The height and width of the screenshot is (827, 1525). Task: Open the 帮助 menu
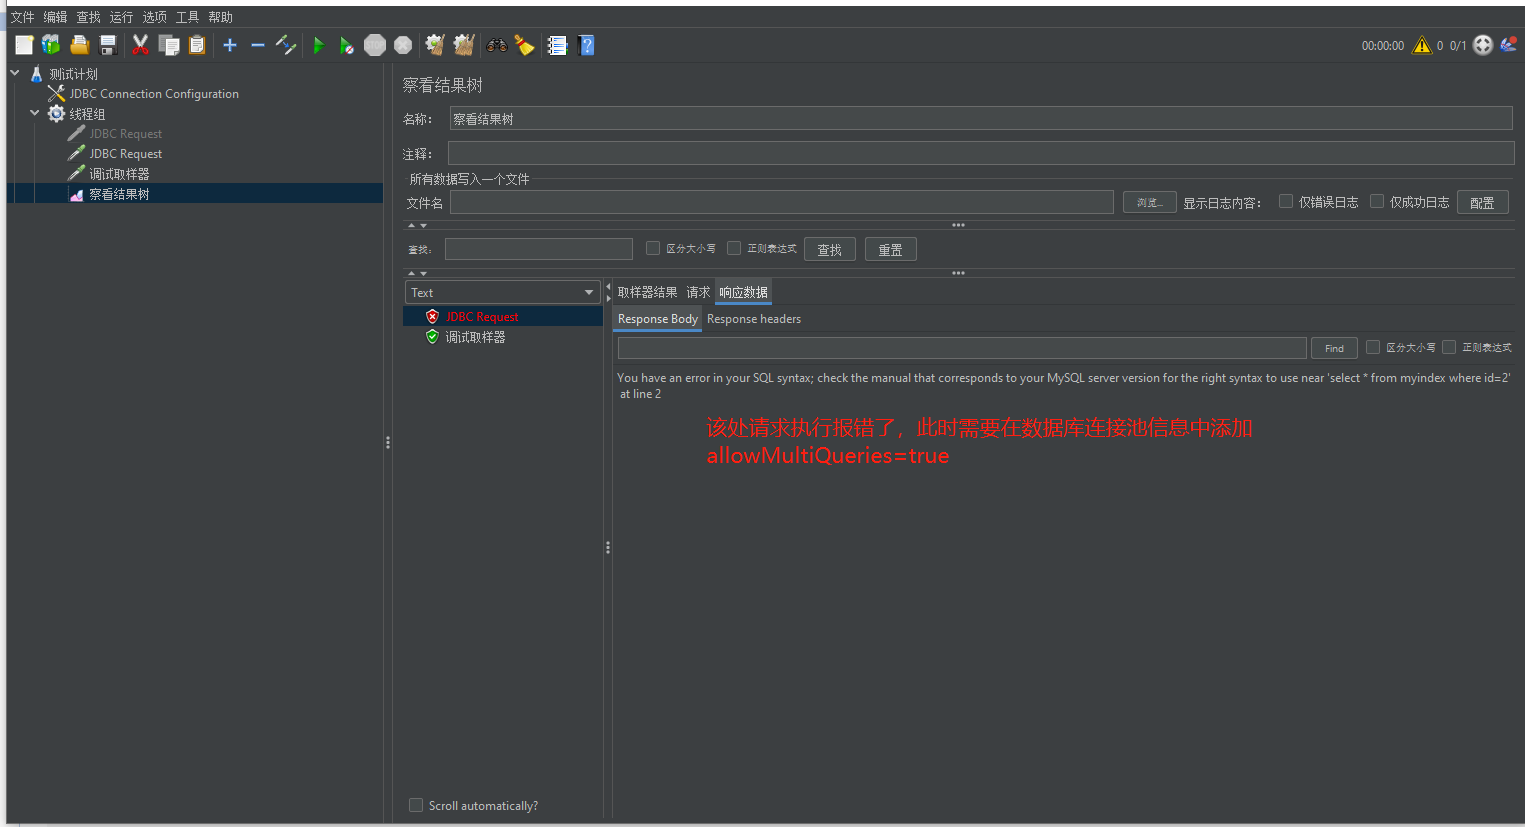point(220,17)
